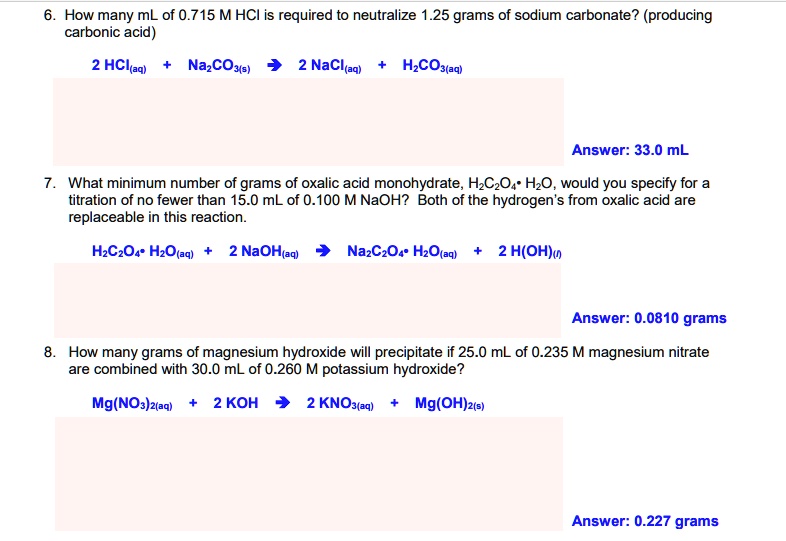Click the question number 7 label
The image size is (786, 541).
[x=50, y=184]
